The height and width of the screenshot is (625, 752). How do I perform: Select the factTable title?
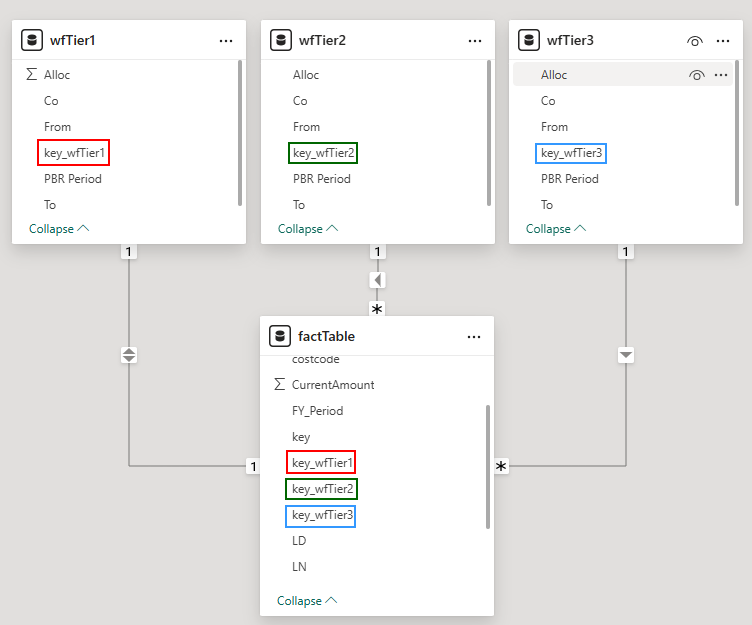coord(326,336)
